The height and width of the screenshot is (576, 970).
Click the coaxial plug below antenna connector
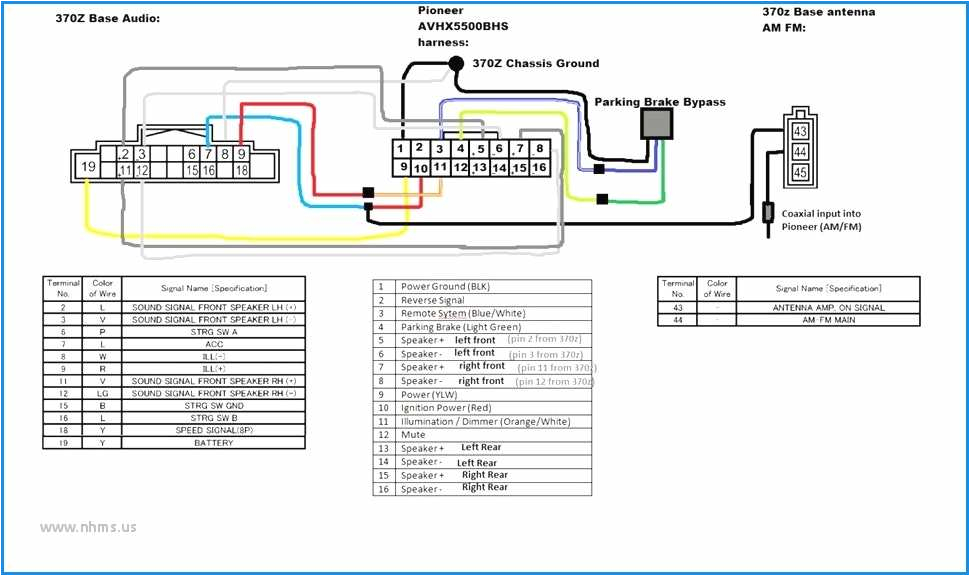[768, 212]
